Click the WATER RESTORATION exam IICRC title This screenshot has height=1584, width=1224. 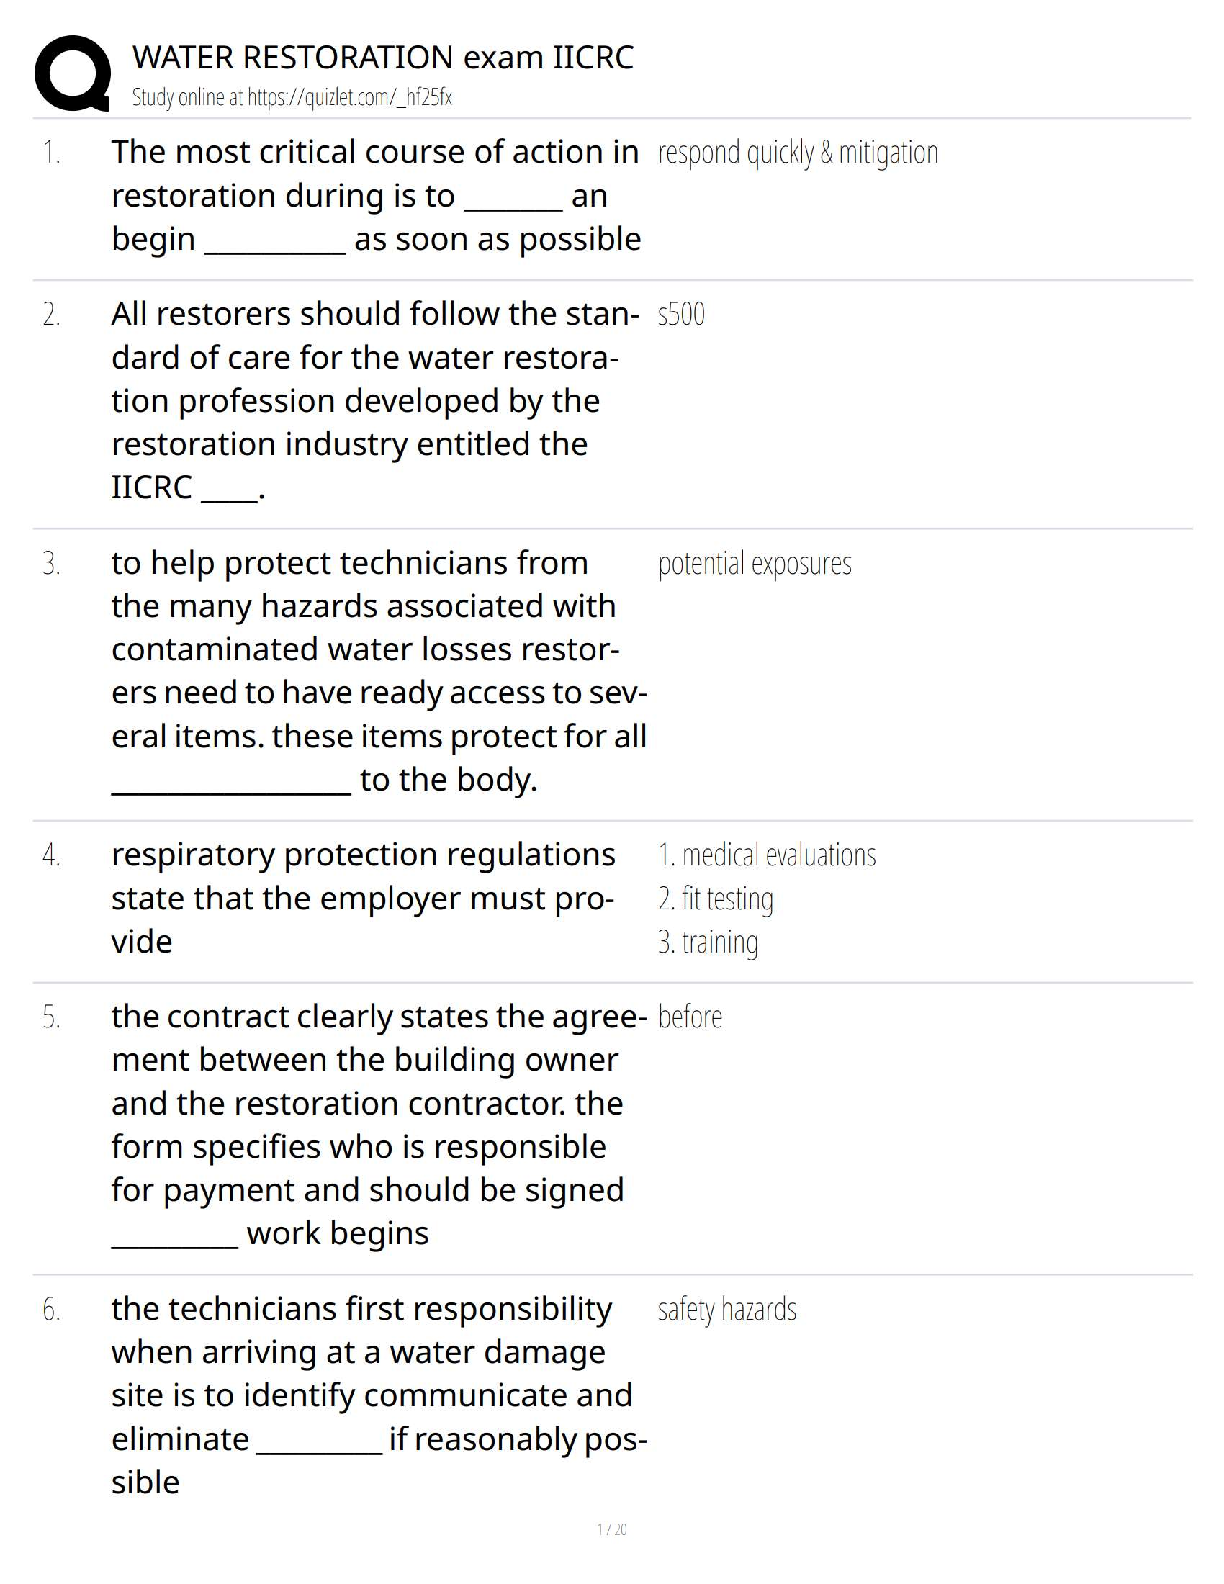383,57
